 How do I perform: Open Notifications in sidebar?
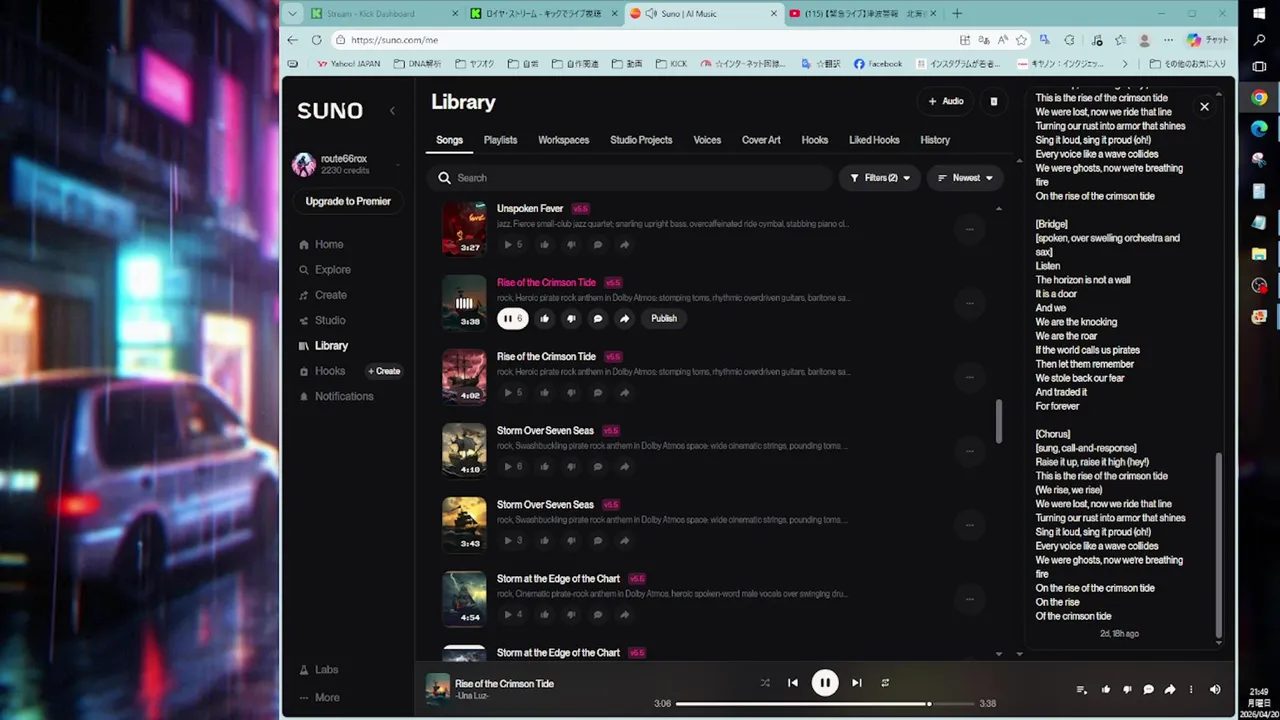[x=336, y=396]
